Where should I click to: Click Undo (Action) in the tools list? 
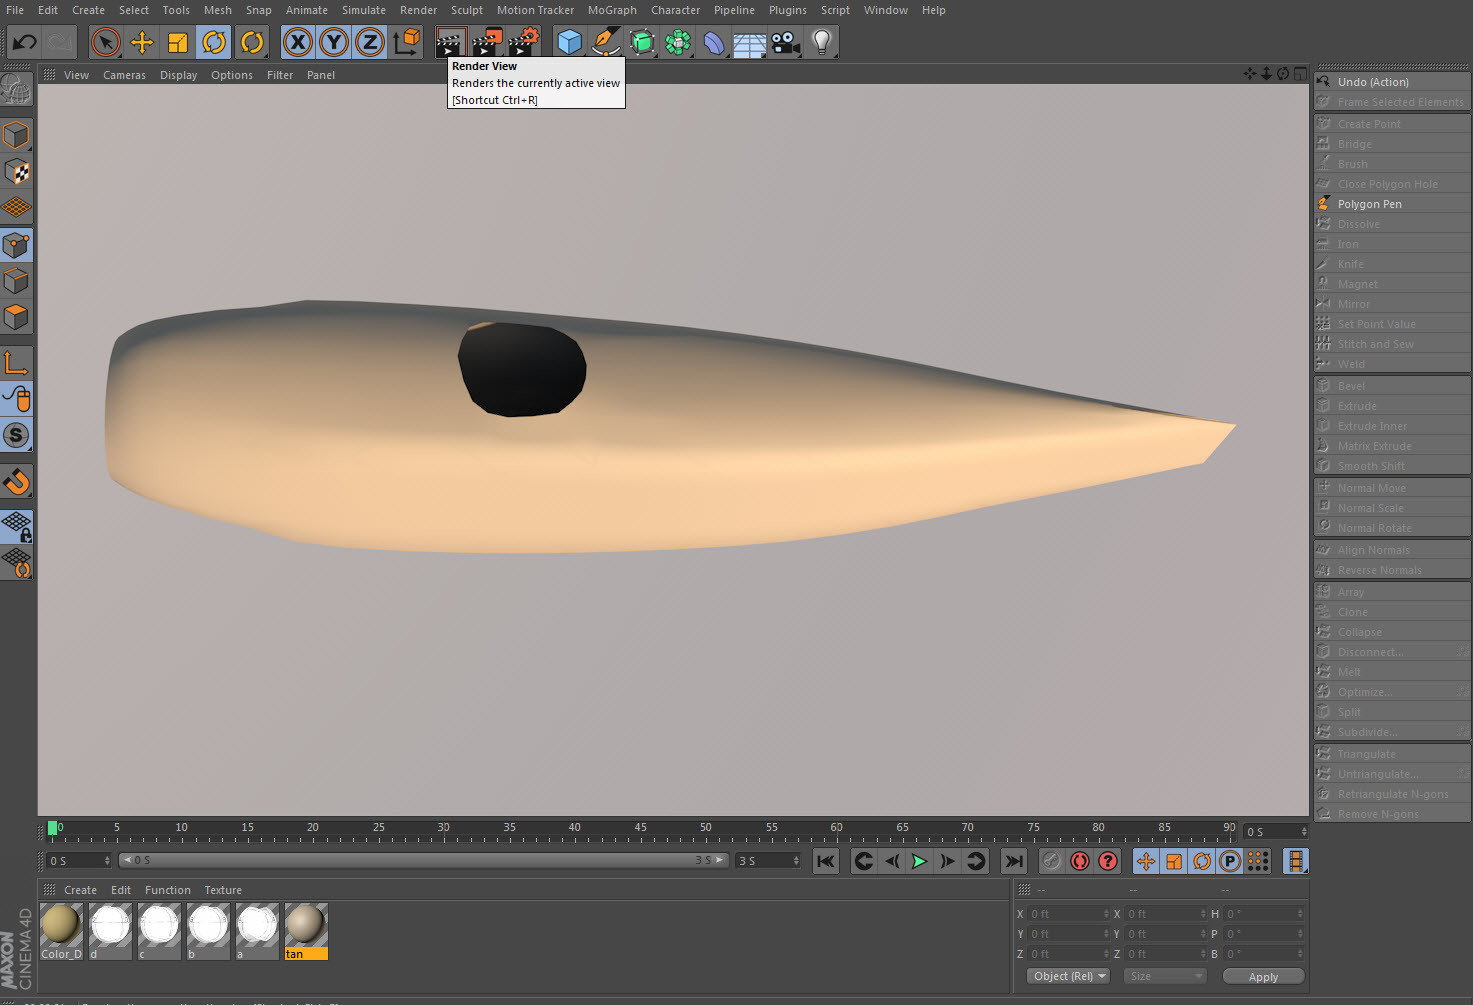pyautogui.click(x=1392, y=82)
